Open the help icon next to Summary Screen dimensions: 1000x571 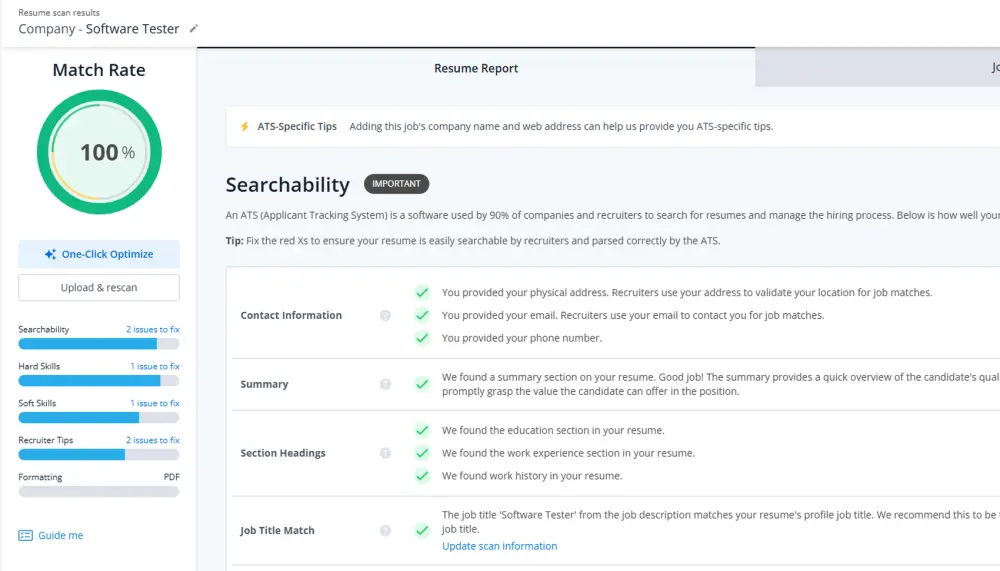(385, 384)
